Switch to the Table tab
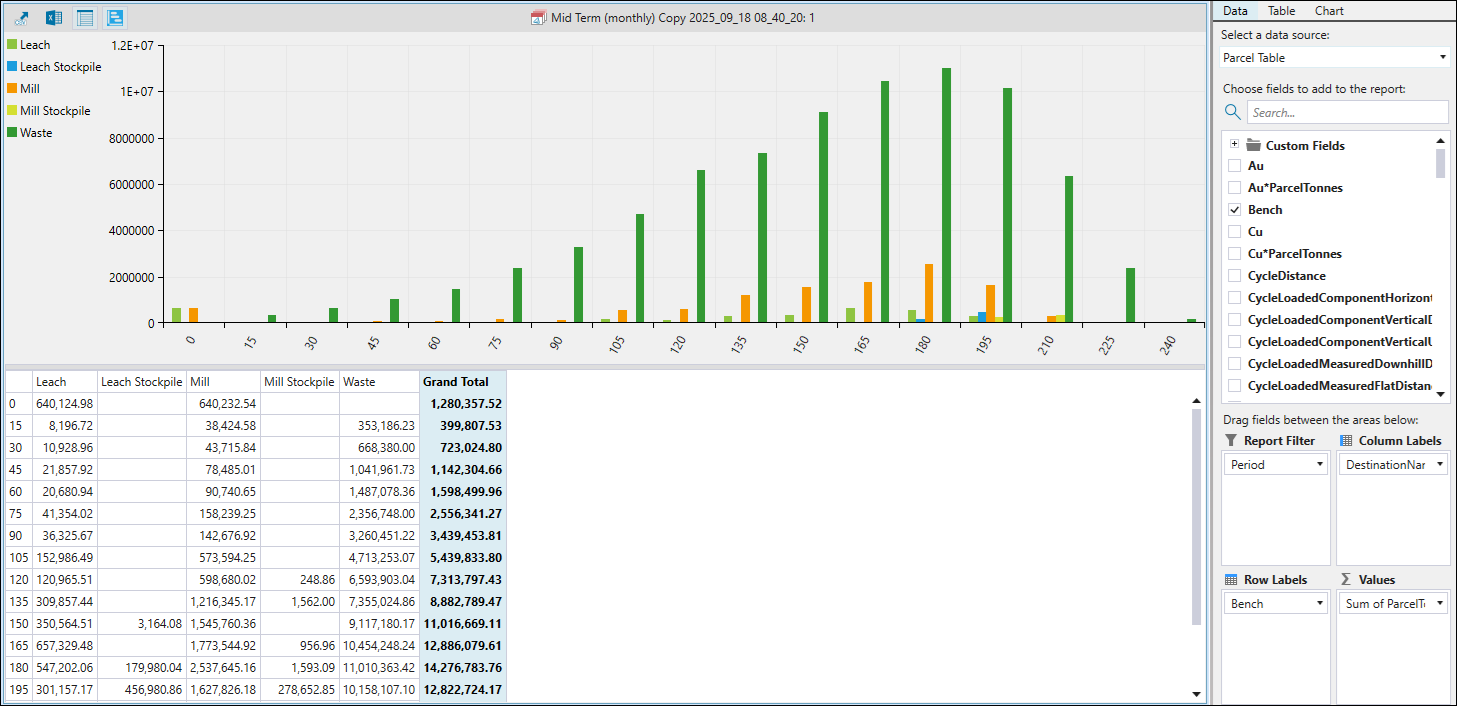Screen dimensions: 1457x706 click(x=1281, y=11)
